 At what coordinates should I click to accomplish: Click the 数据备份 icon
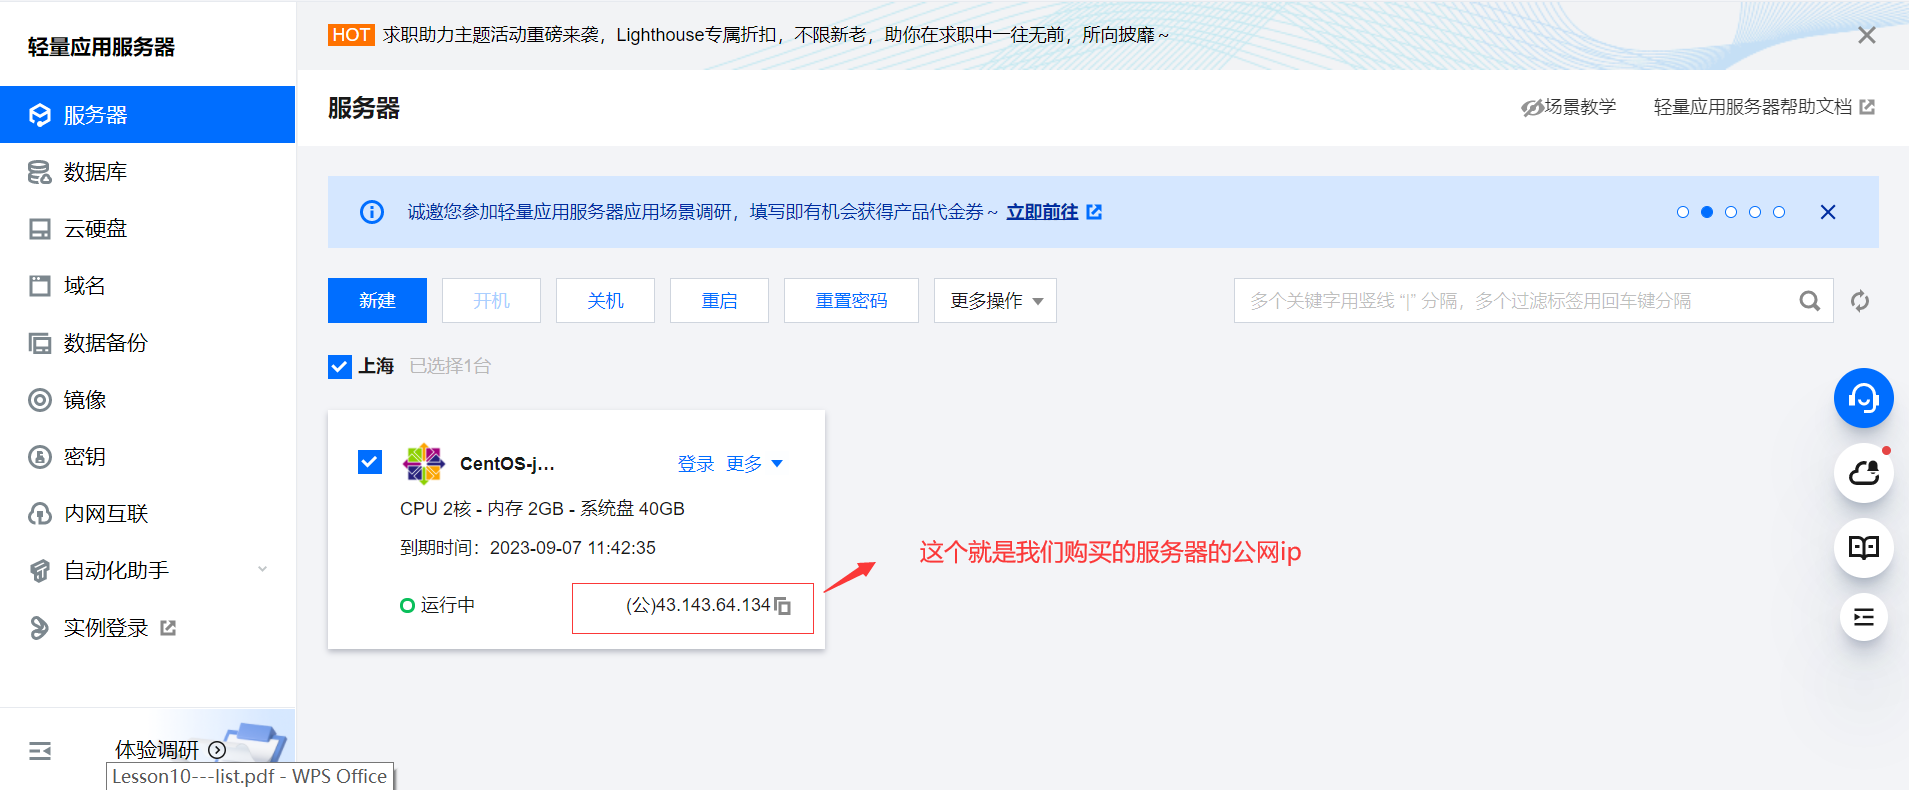(x=40, y=343)
